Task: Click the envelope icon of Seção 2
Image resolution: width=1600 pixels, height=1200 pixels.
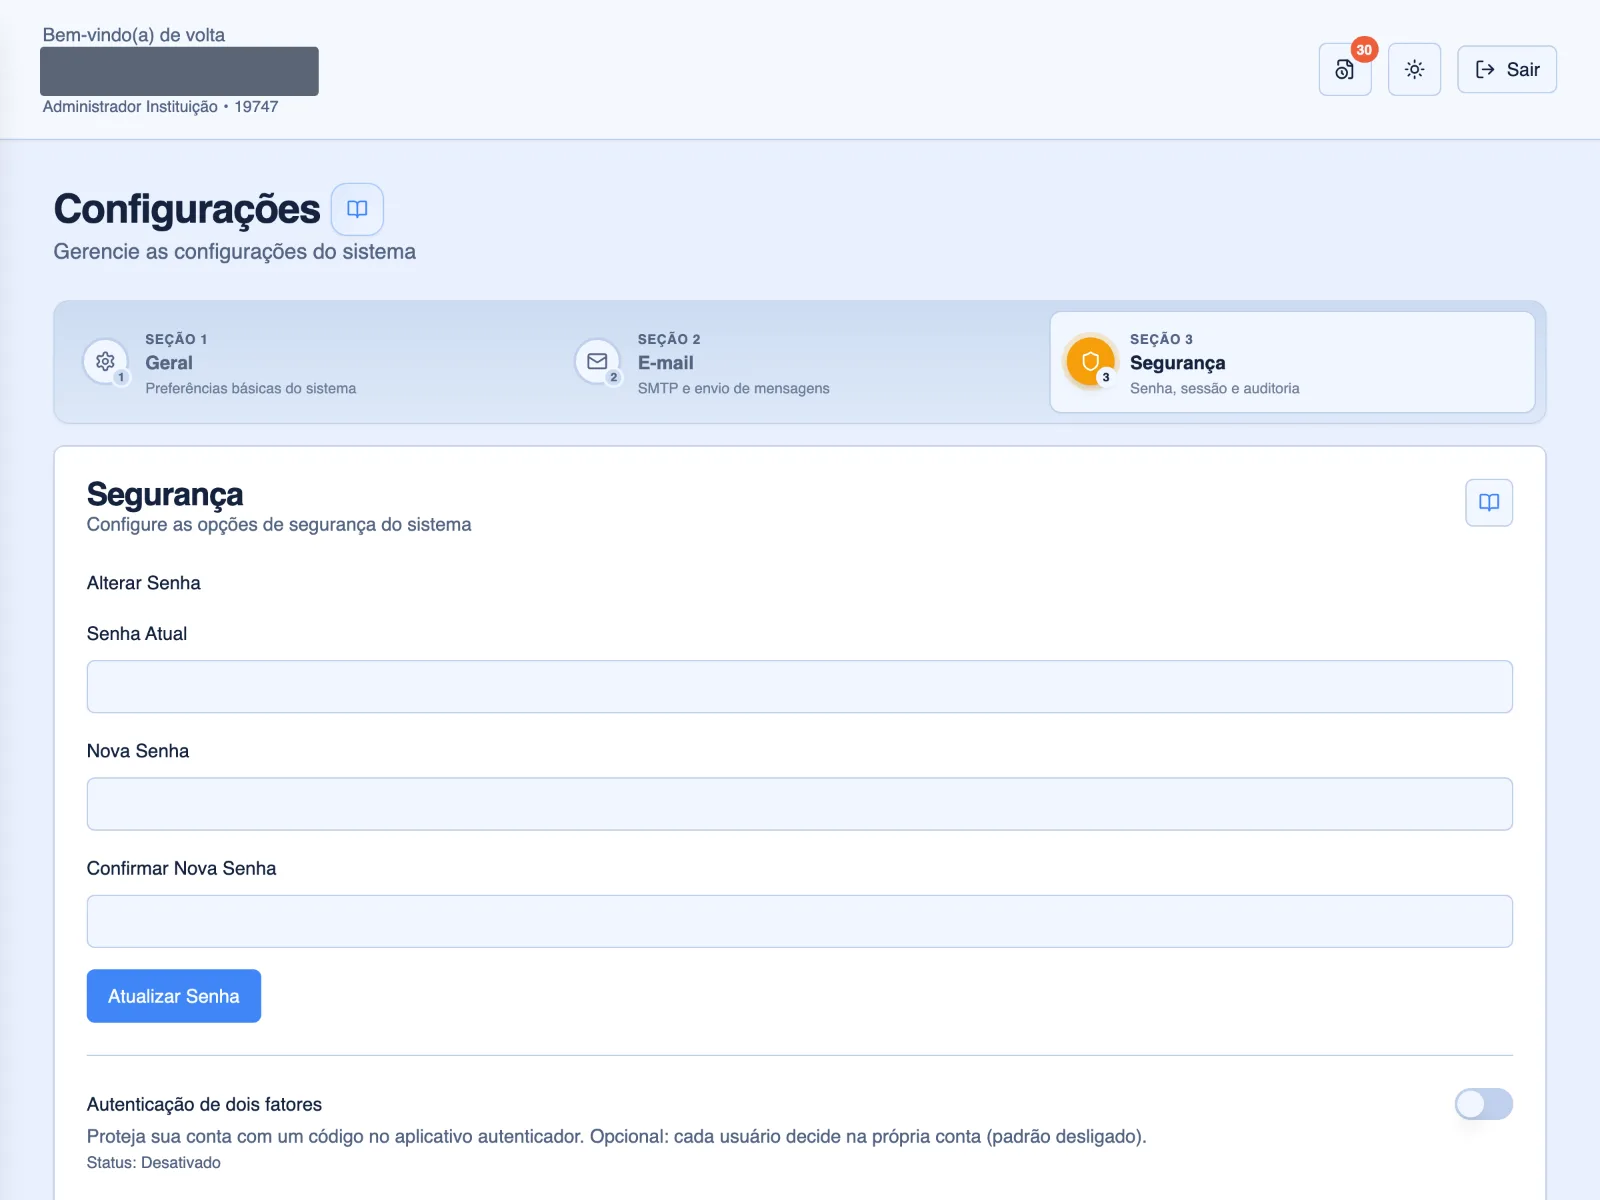Action: coord(597,362)
